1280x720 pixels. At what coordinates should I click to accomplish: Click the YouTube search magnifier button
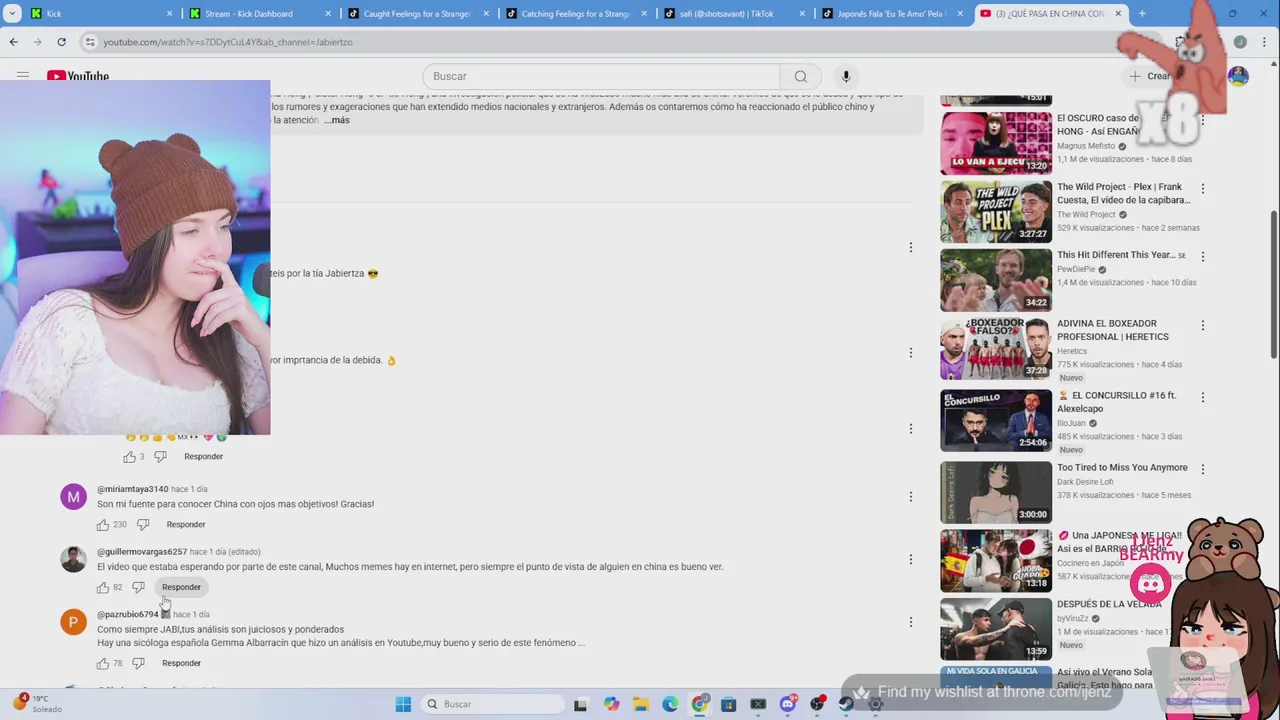800,76
